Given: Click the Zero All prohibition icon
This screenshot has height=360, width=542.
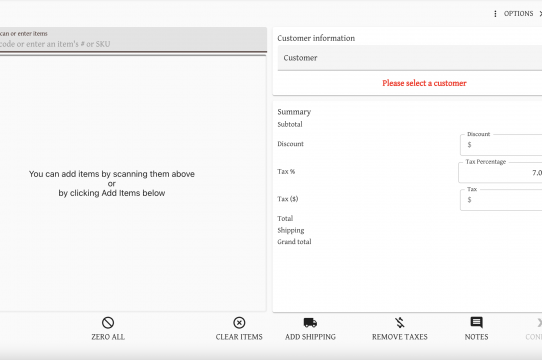Looking at the screenshot, I should (108, 323).
